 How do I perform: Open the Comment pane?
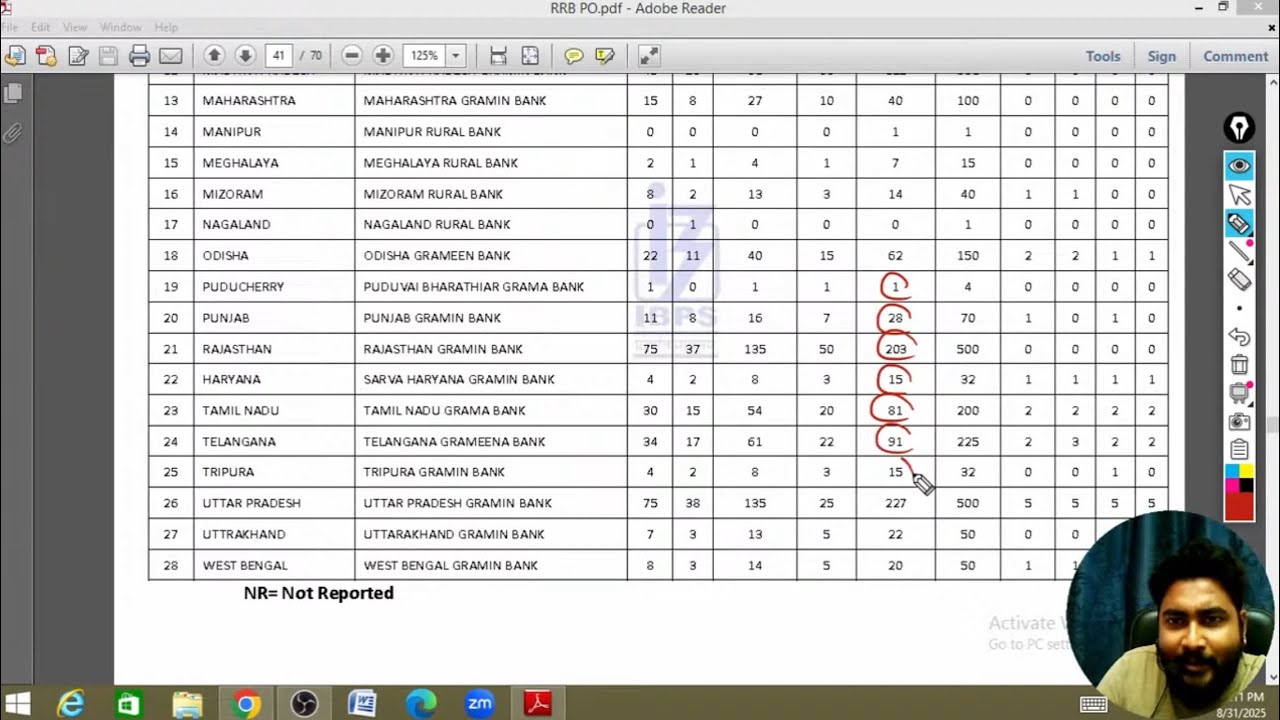coord(1236,56)
